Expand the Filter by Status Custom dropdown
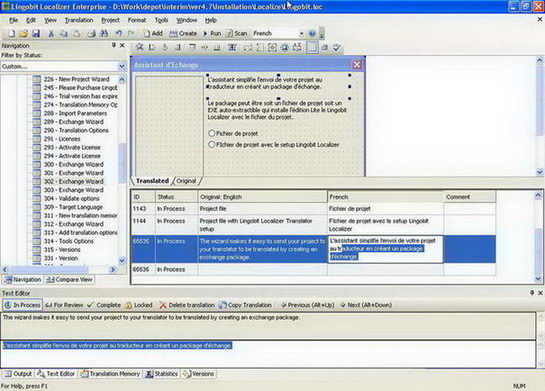Screen dimensions: 545x391 point(122,66)
